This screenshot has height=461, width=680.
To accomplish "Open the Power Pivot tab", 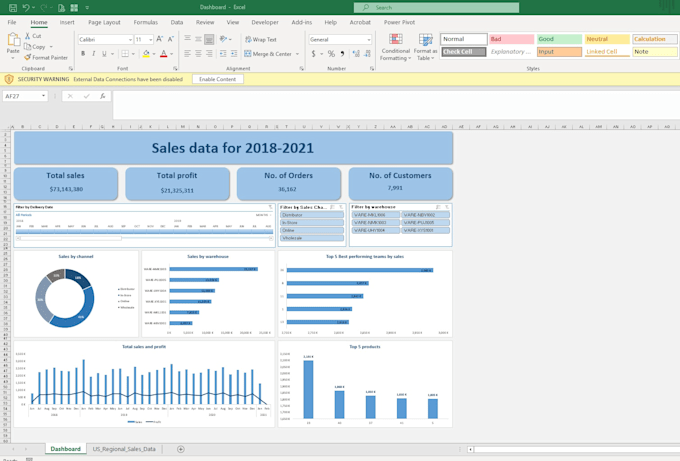I will pos(399,22).
